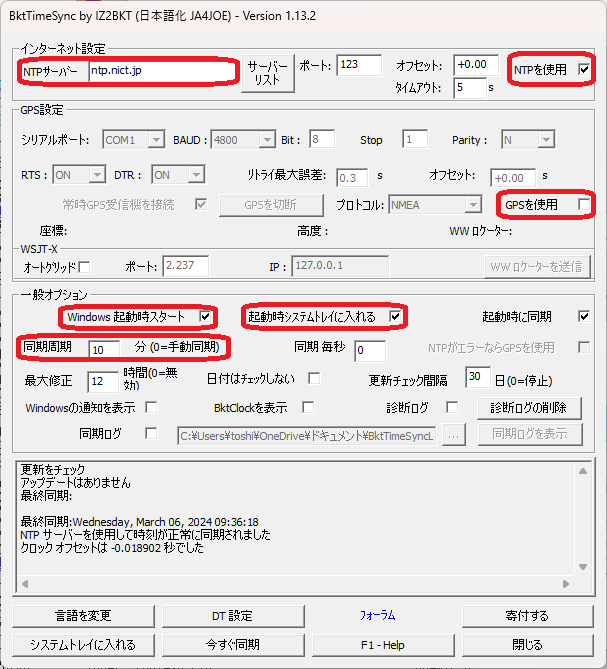Click the GPSを切断 button
The height and width of the screenshot is (669, 607).
271,205
